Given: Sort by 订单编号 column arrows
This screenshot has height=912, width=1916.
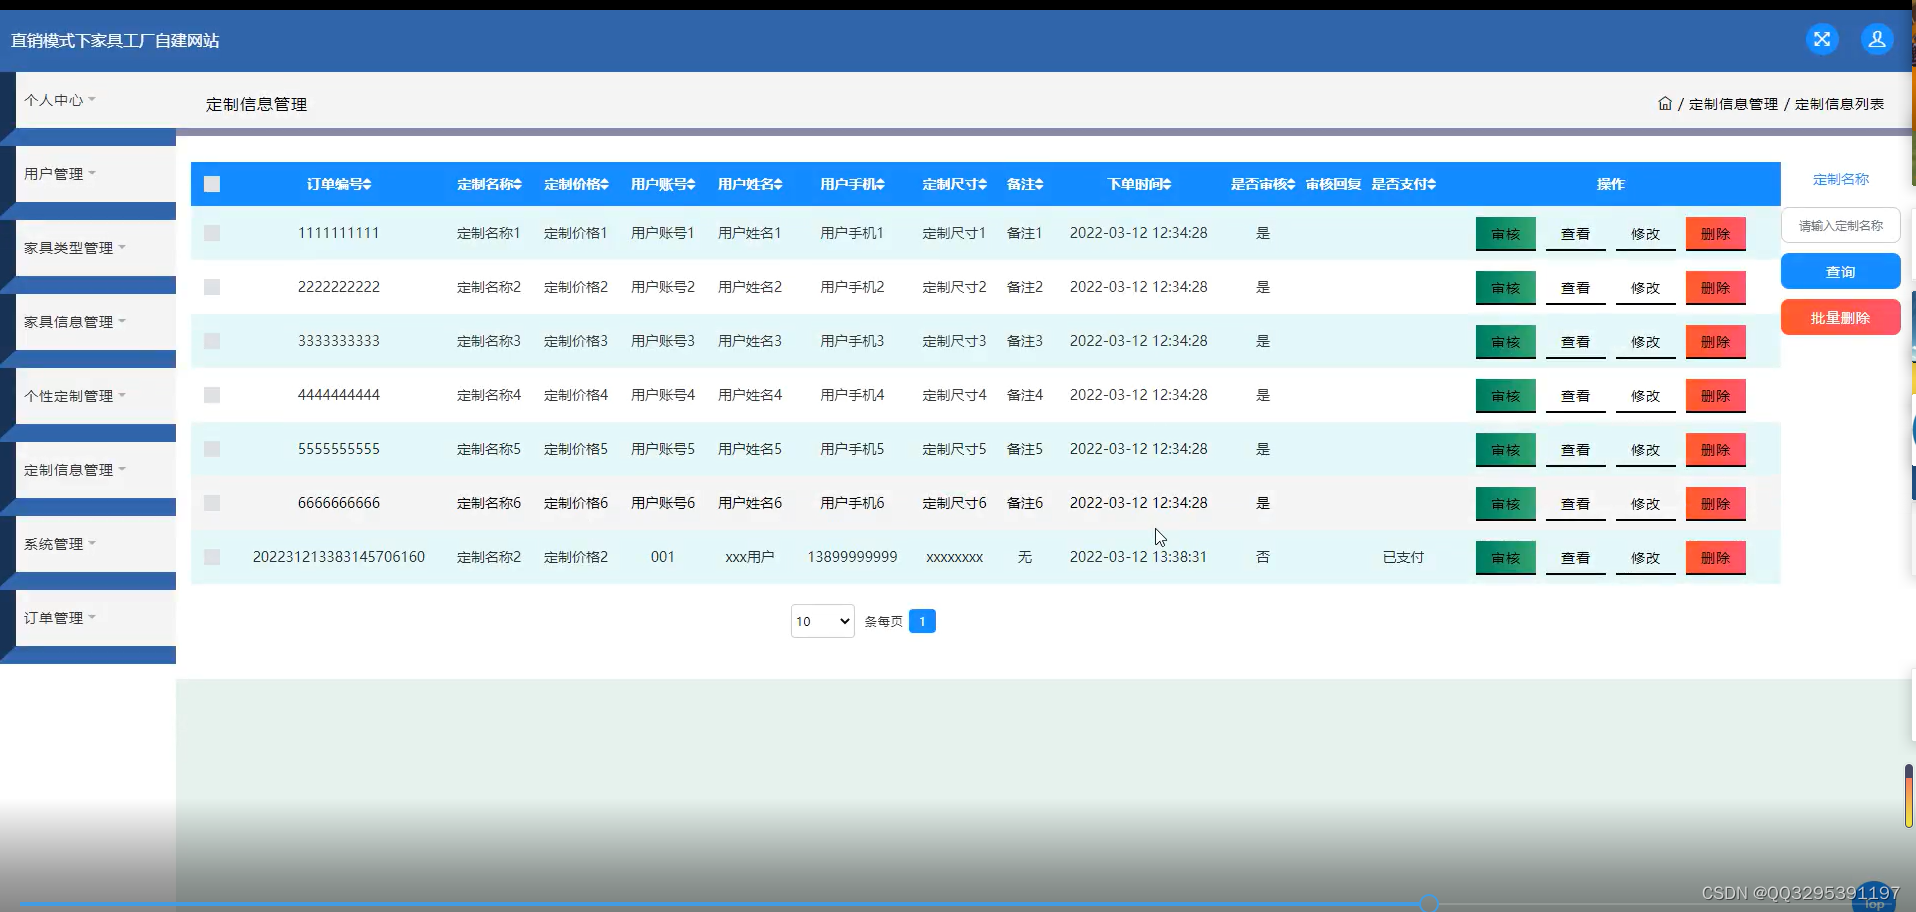Looking at the screenshot, I should (x=367, y=184).
